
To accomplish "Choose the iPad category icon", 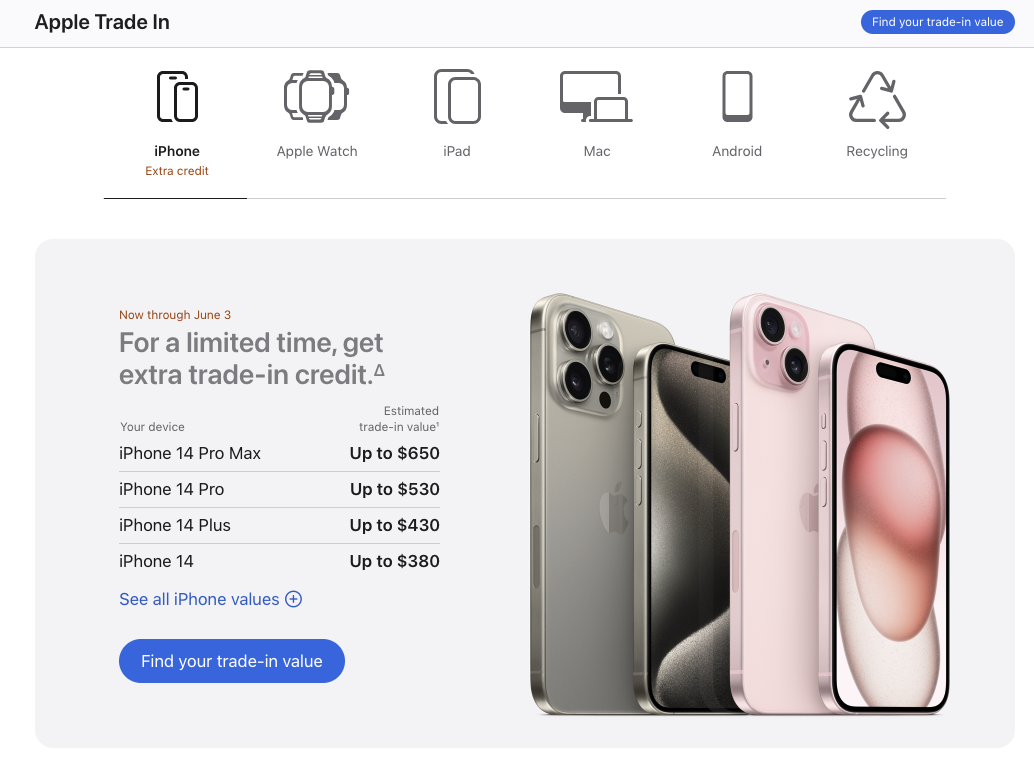I will pyautogui.click(x=457, y=96).
